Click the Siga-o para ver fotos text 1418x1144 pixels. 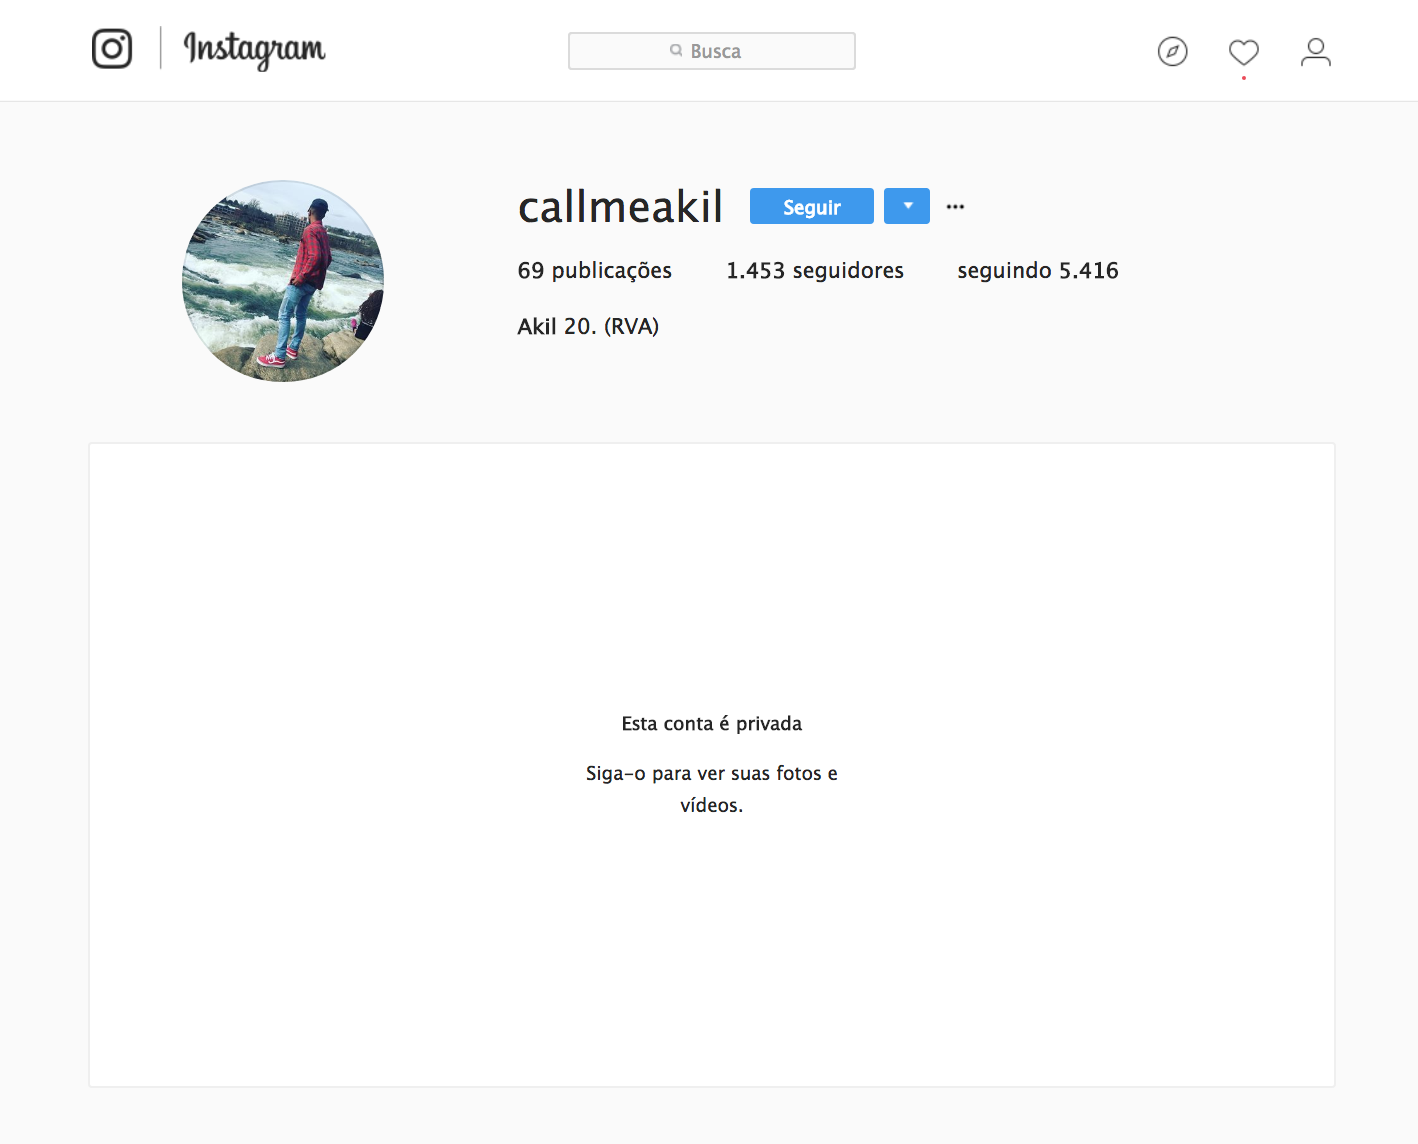pos(712,789)
